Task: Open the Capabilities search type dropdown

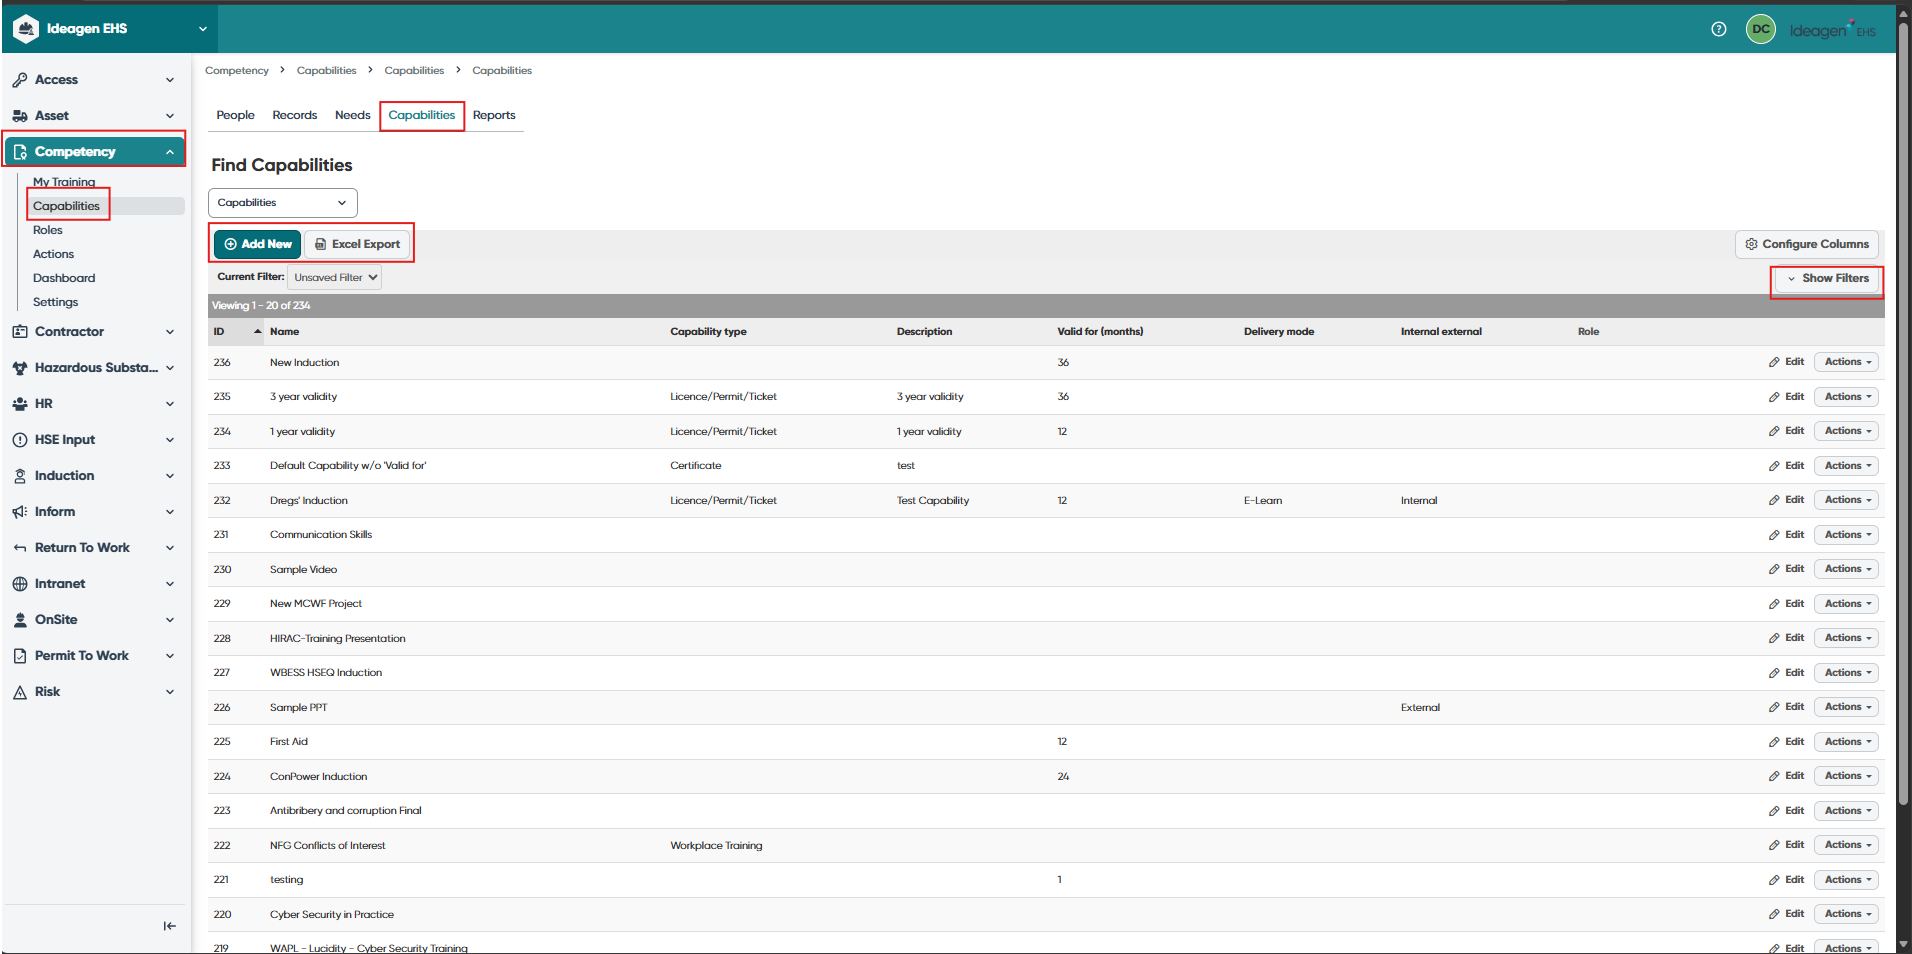Action: click(x=283, y=203)
